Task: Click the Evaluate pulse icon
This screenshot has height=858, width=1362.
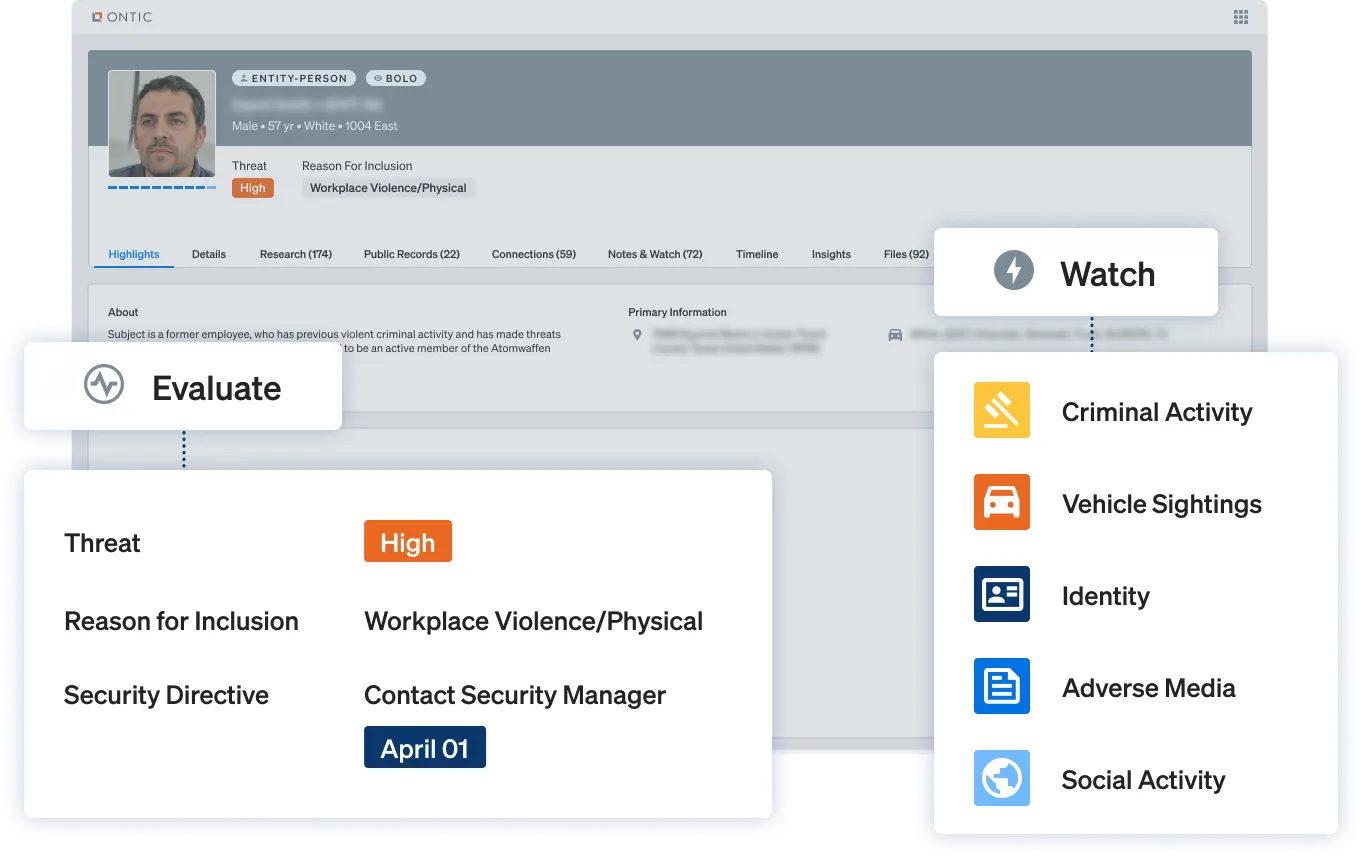Action: [x=104, y=385]
